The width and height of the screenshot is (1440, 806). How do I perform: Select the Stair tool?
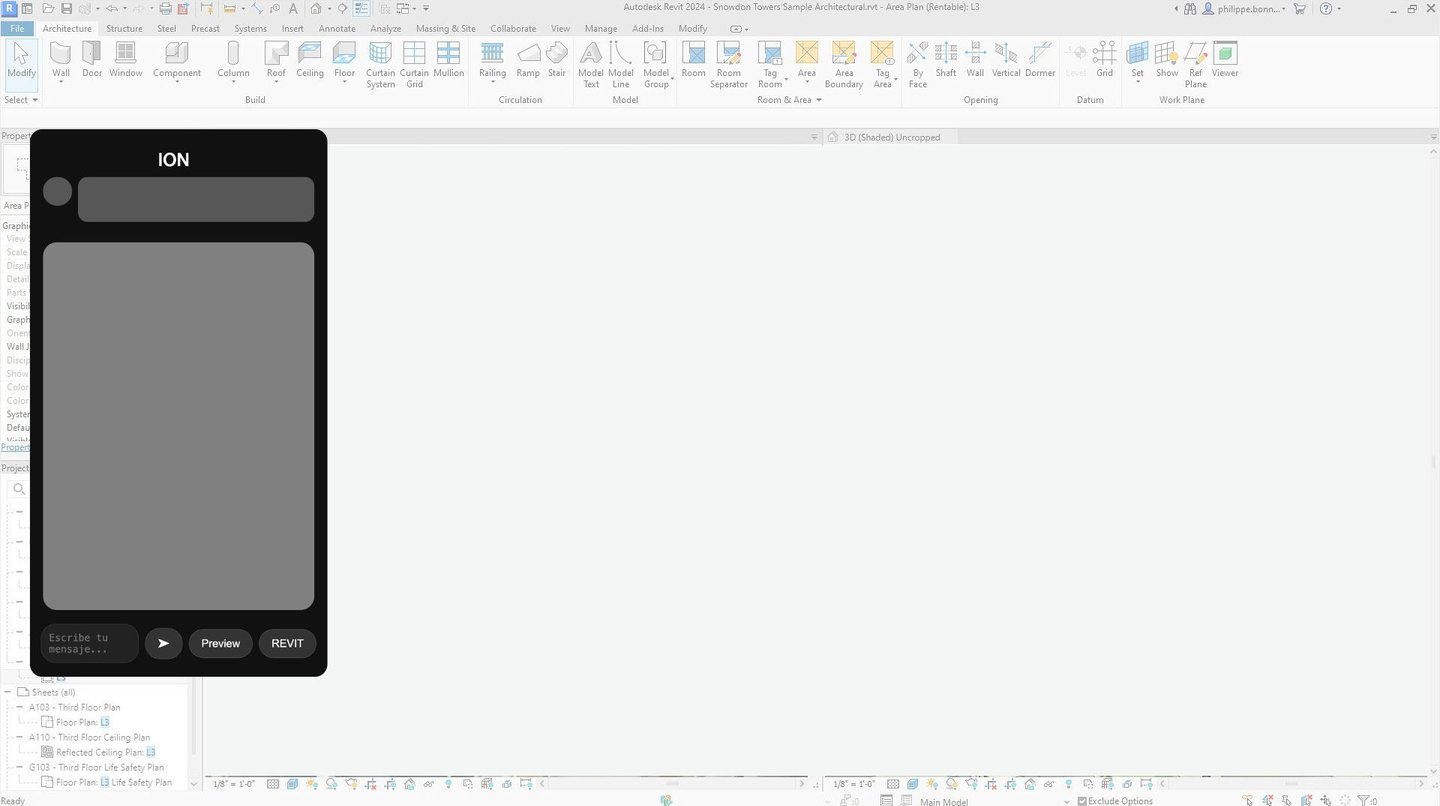pos(557,60)
